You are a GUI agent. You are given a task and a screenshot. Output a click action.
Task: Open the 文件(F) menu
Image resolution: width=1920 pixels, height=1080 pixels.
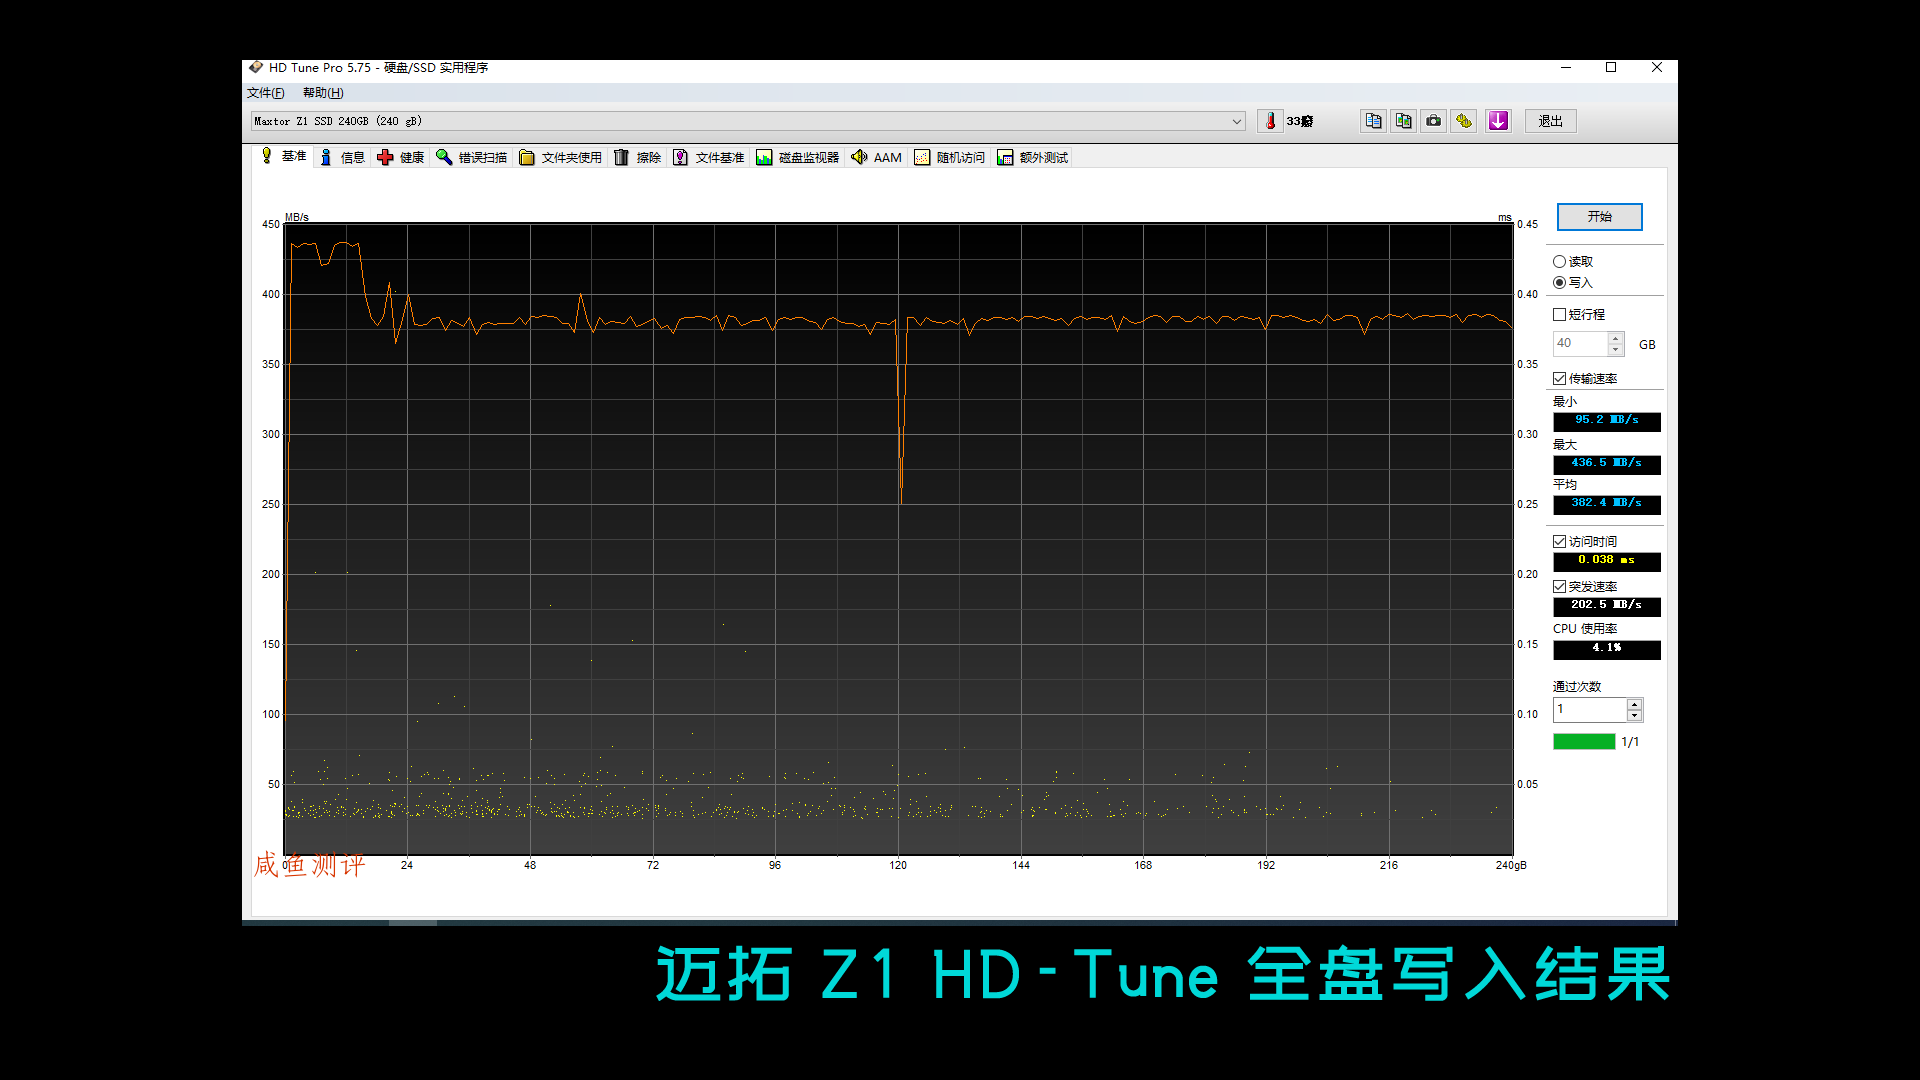pos(266,93)
